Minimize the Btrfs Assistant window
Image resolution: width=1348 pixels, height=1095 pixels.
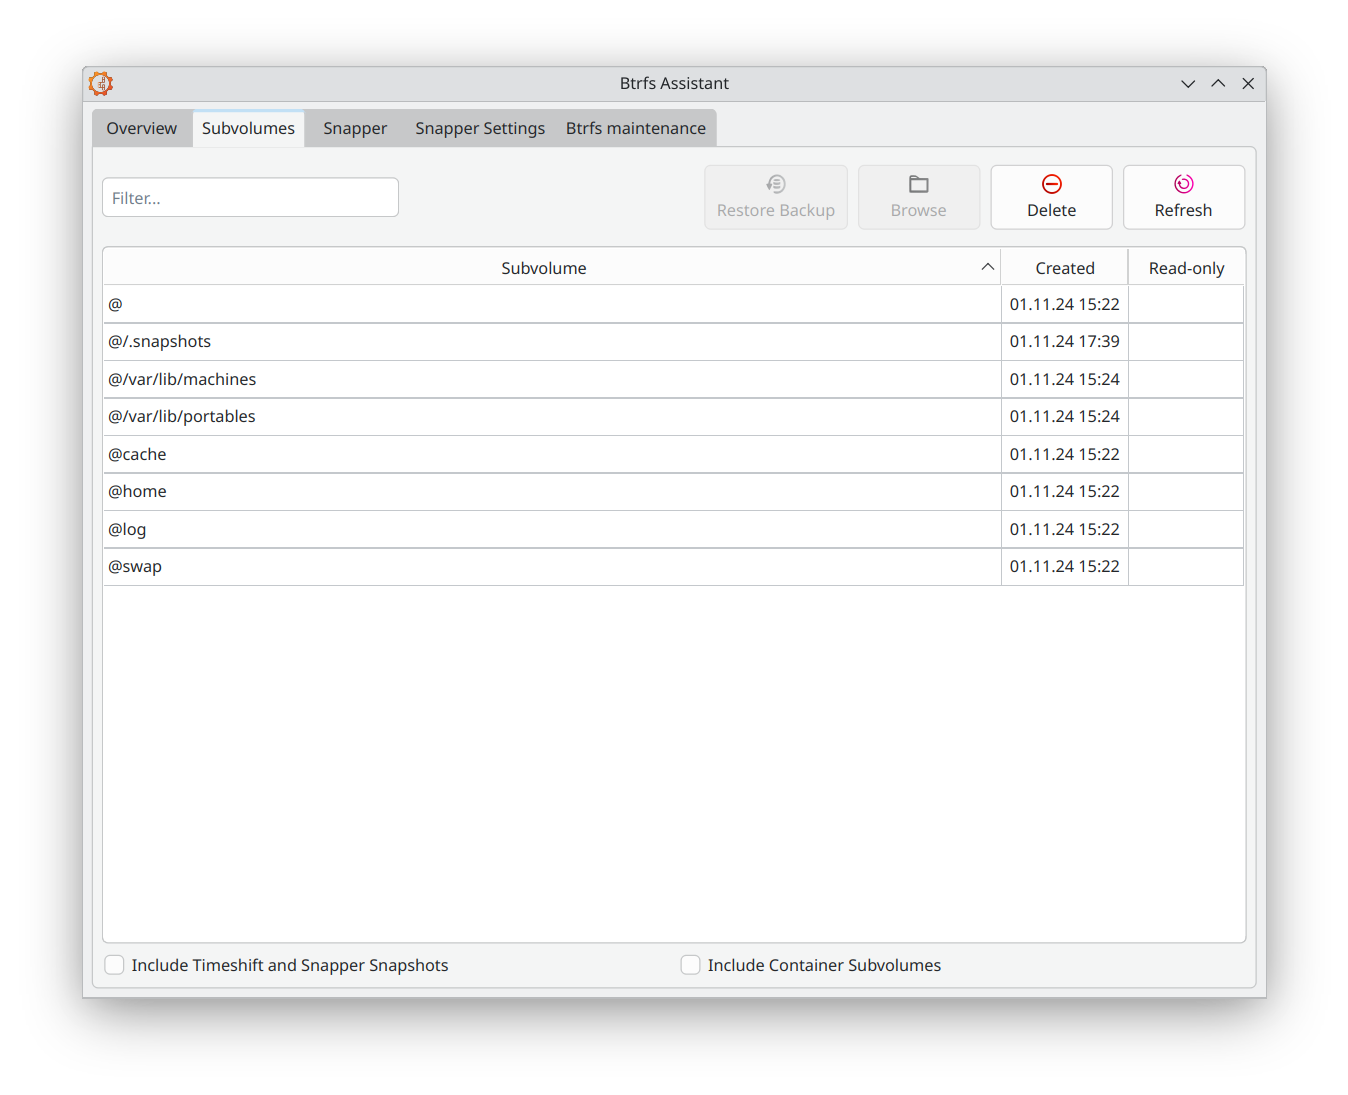[1188, 84]
